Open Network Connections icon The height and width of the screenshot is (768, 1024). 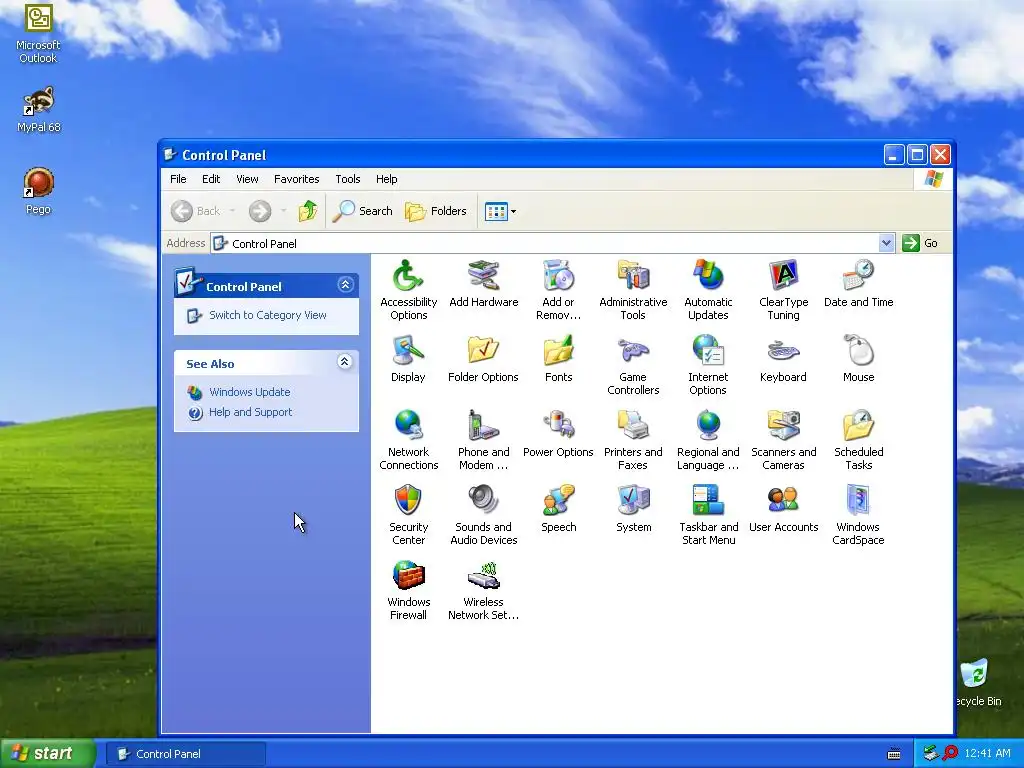click(408, 426)
